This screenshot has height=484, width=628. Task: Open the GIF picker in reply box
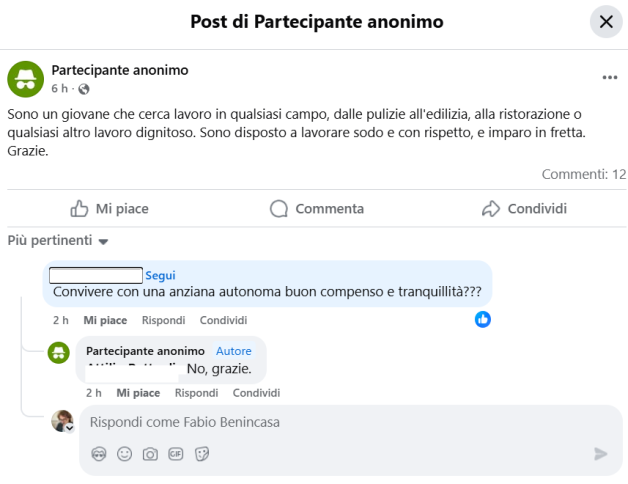click(x=176, y=454)
